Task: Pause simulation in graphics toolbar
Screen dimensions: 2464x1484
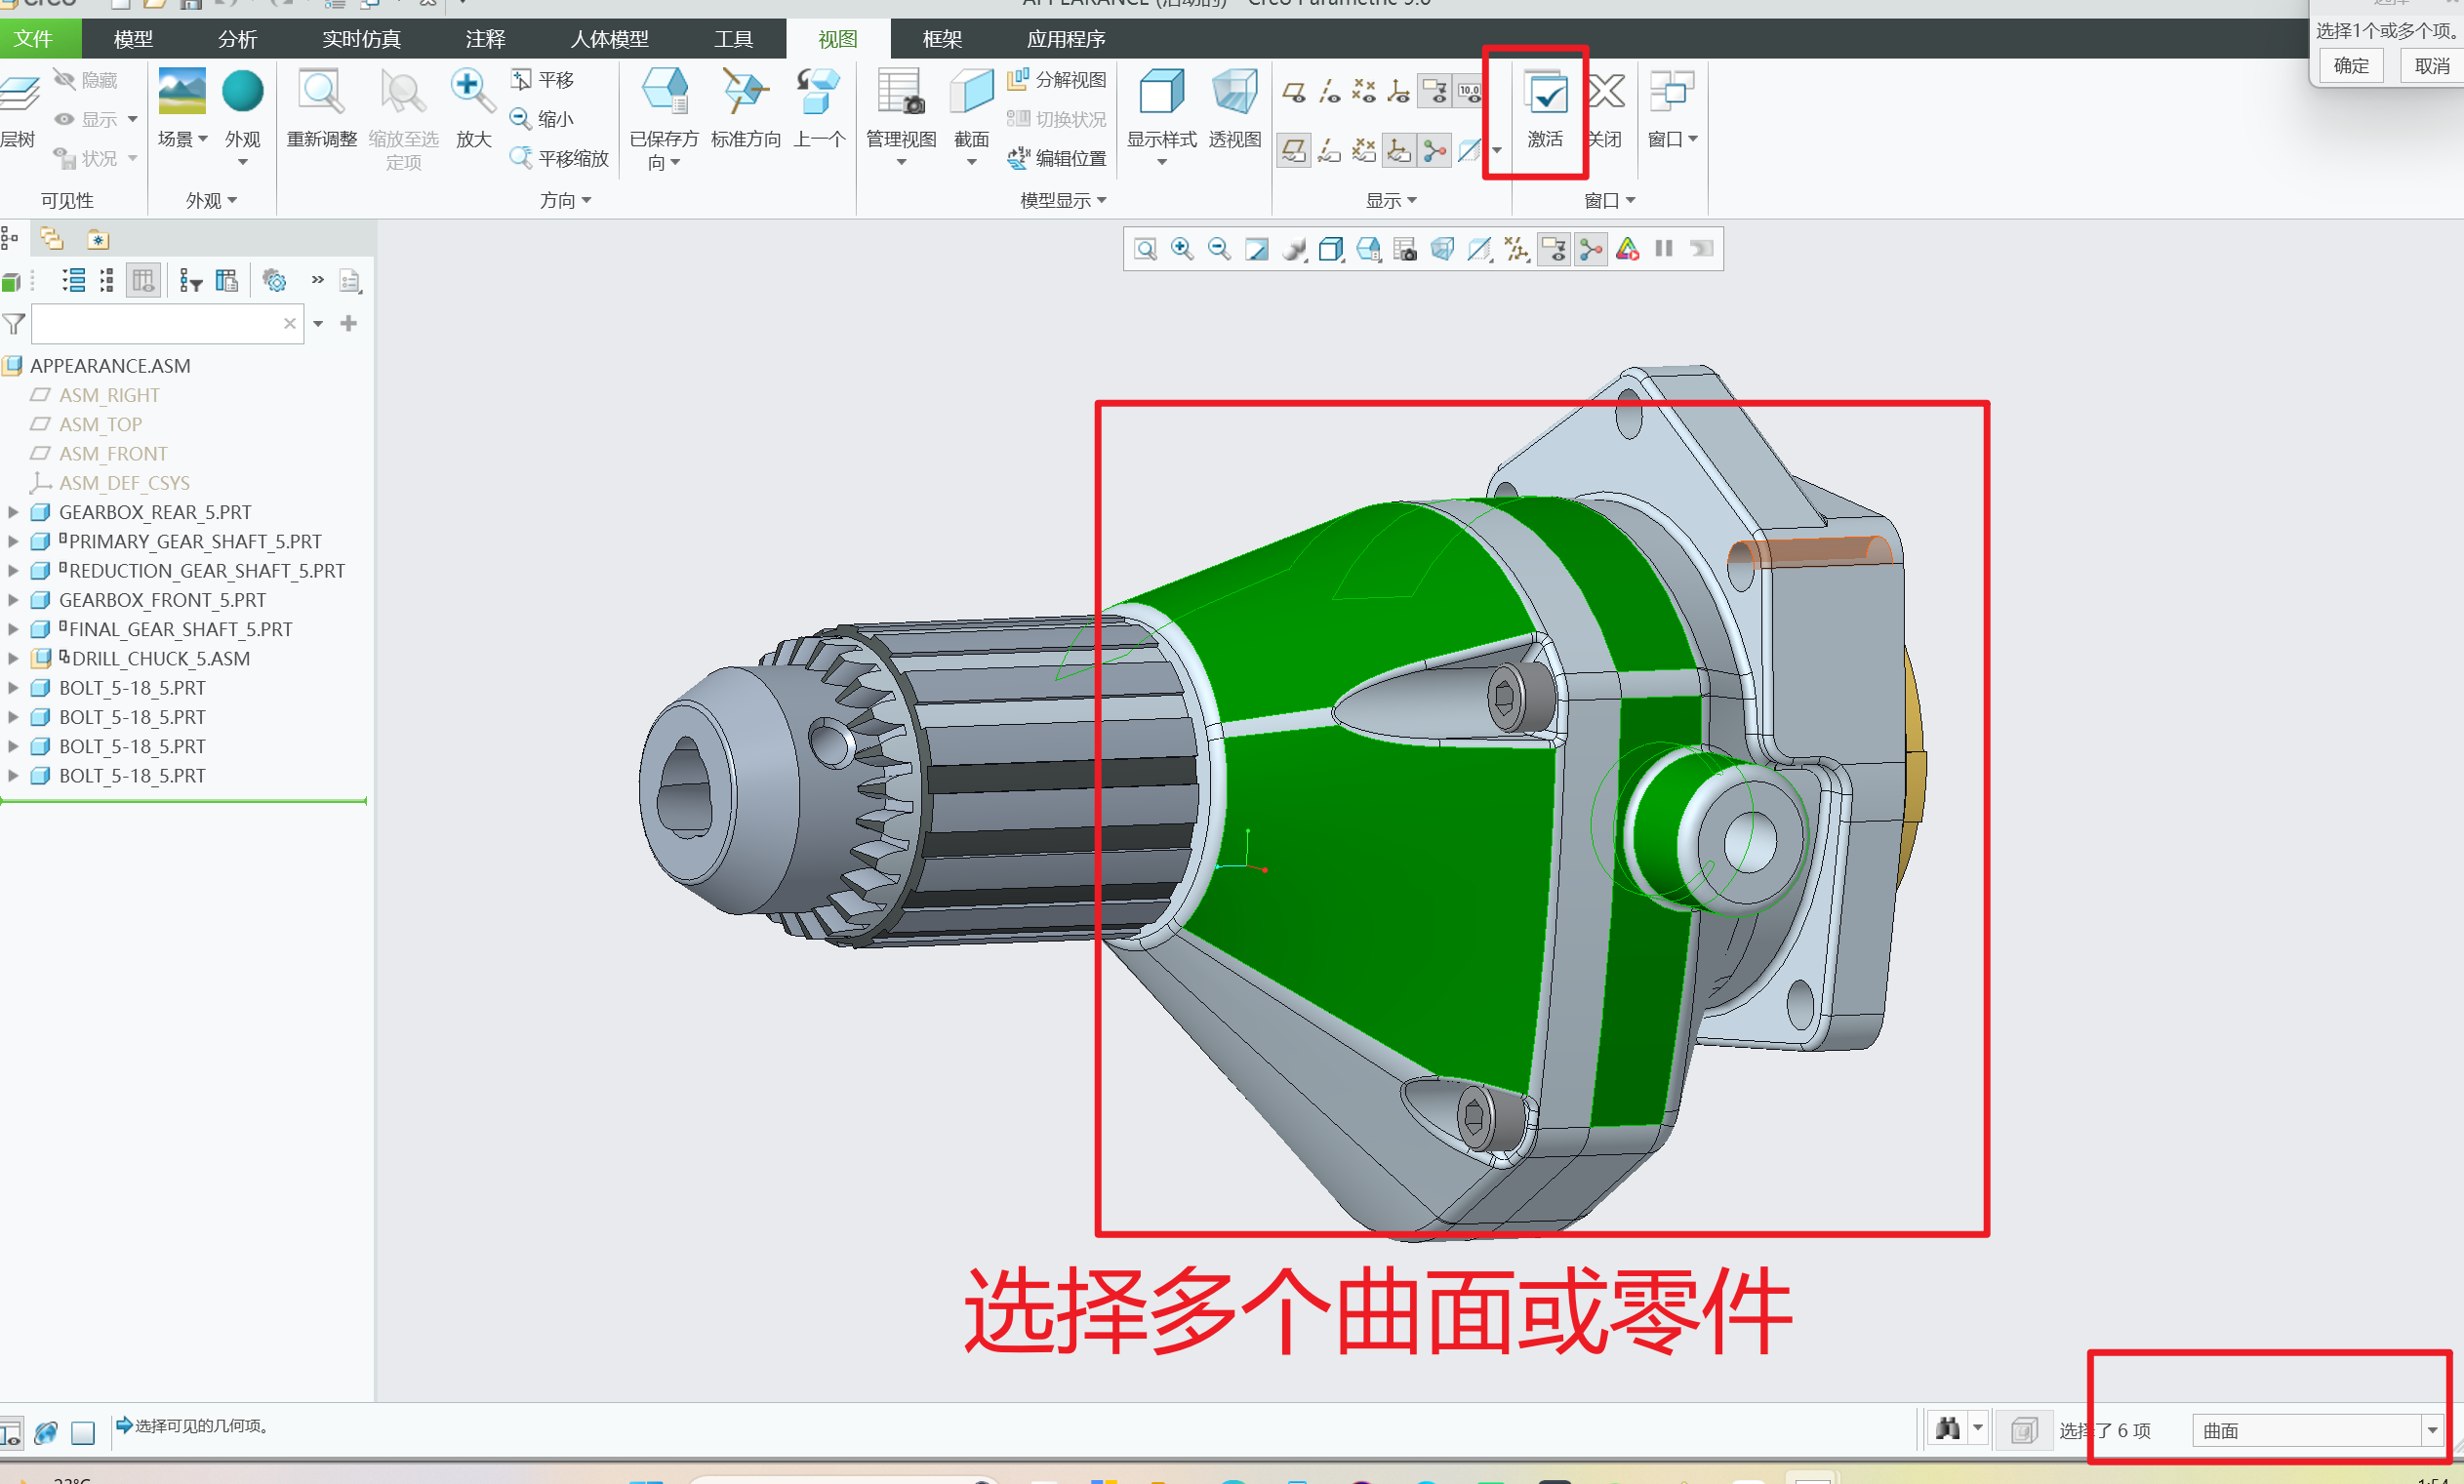Action: (1664, 249)
